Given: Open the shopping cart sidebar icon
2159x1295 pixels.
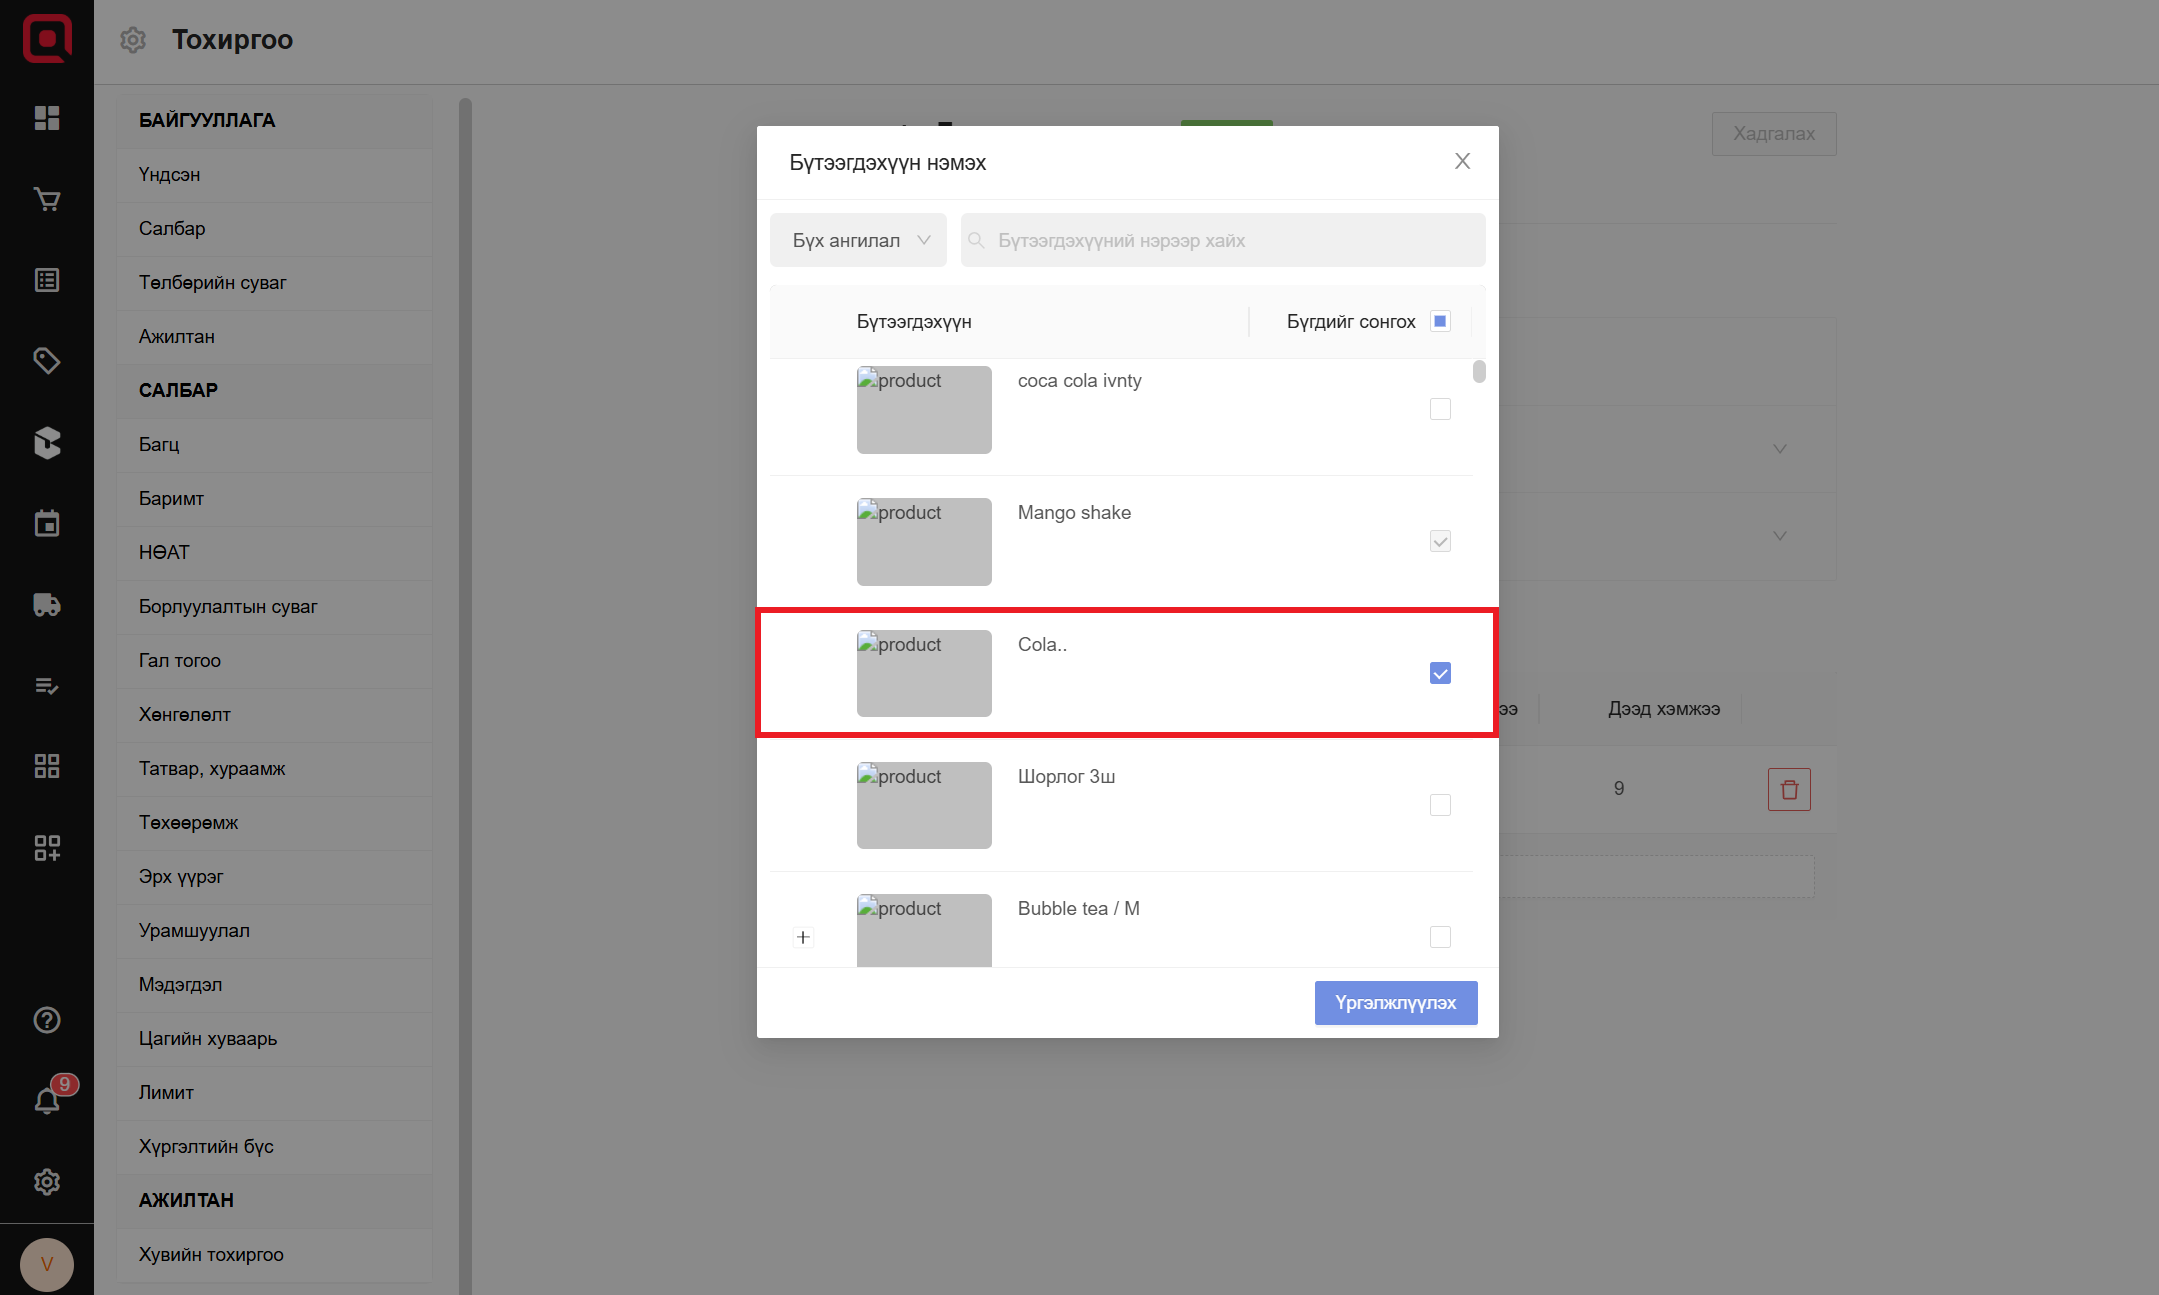Looking at the screenshot, I should pyautogui.click(x=47, y=200).
